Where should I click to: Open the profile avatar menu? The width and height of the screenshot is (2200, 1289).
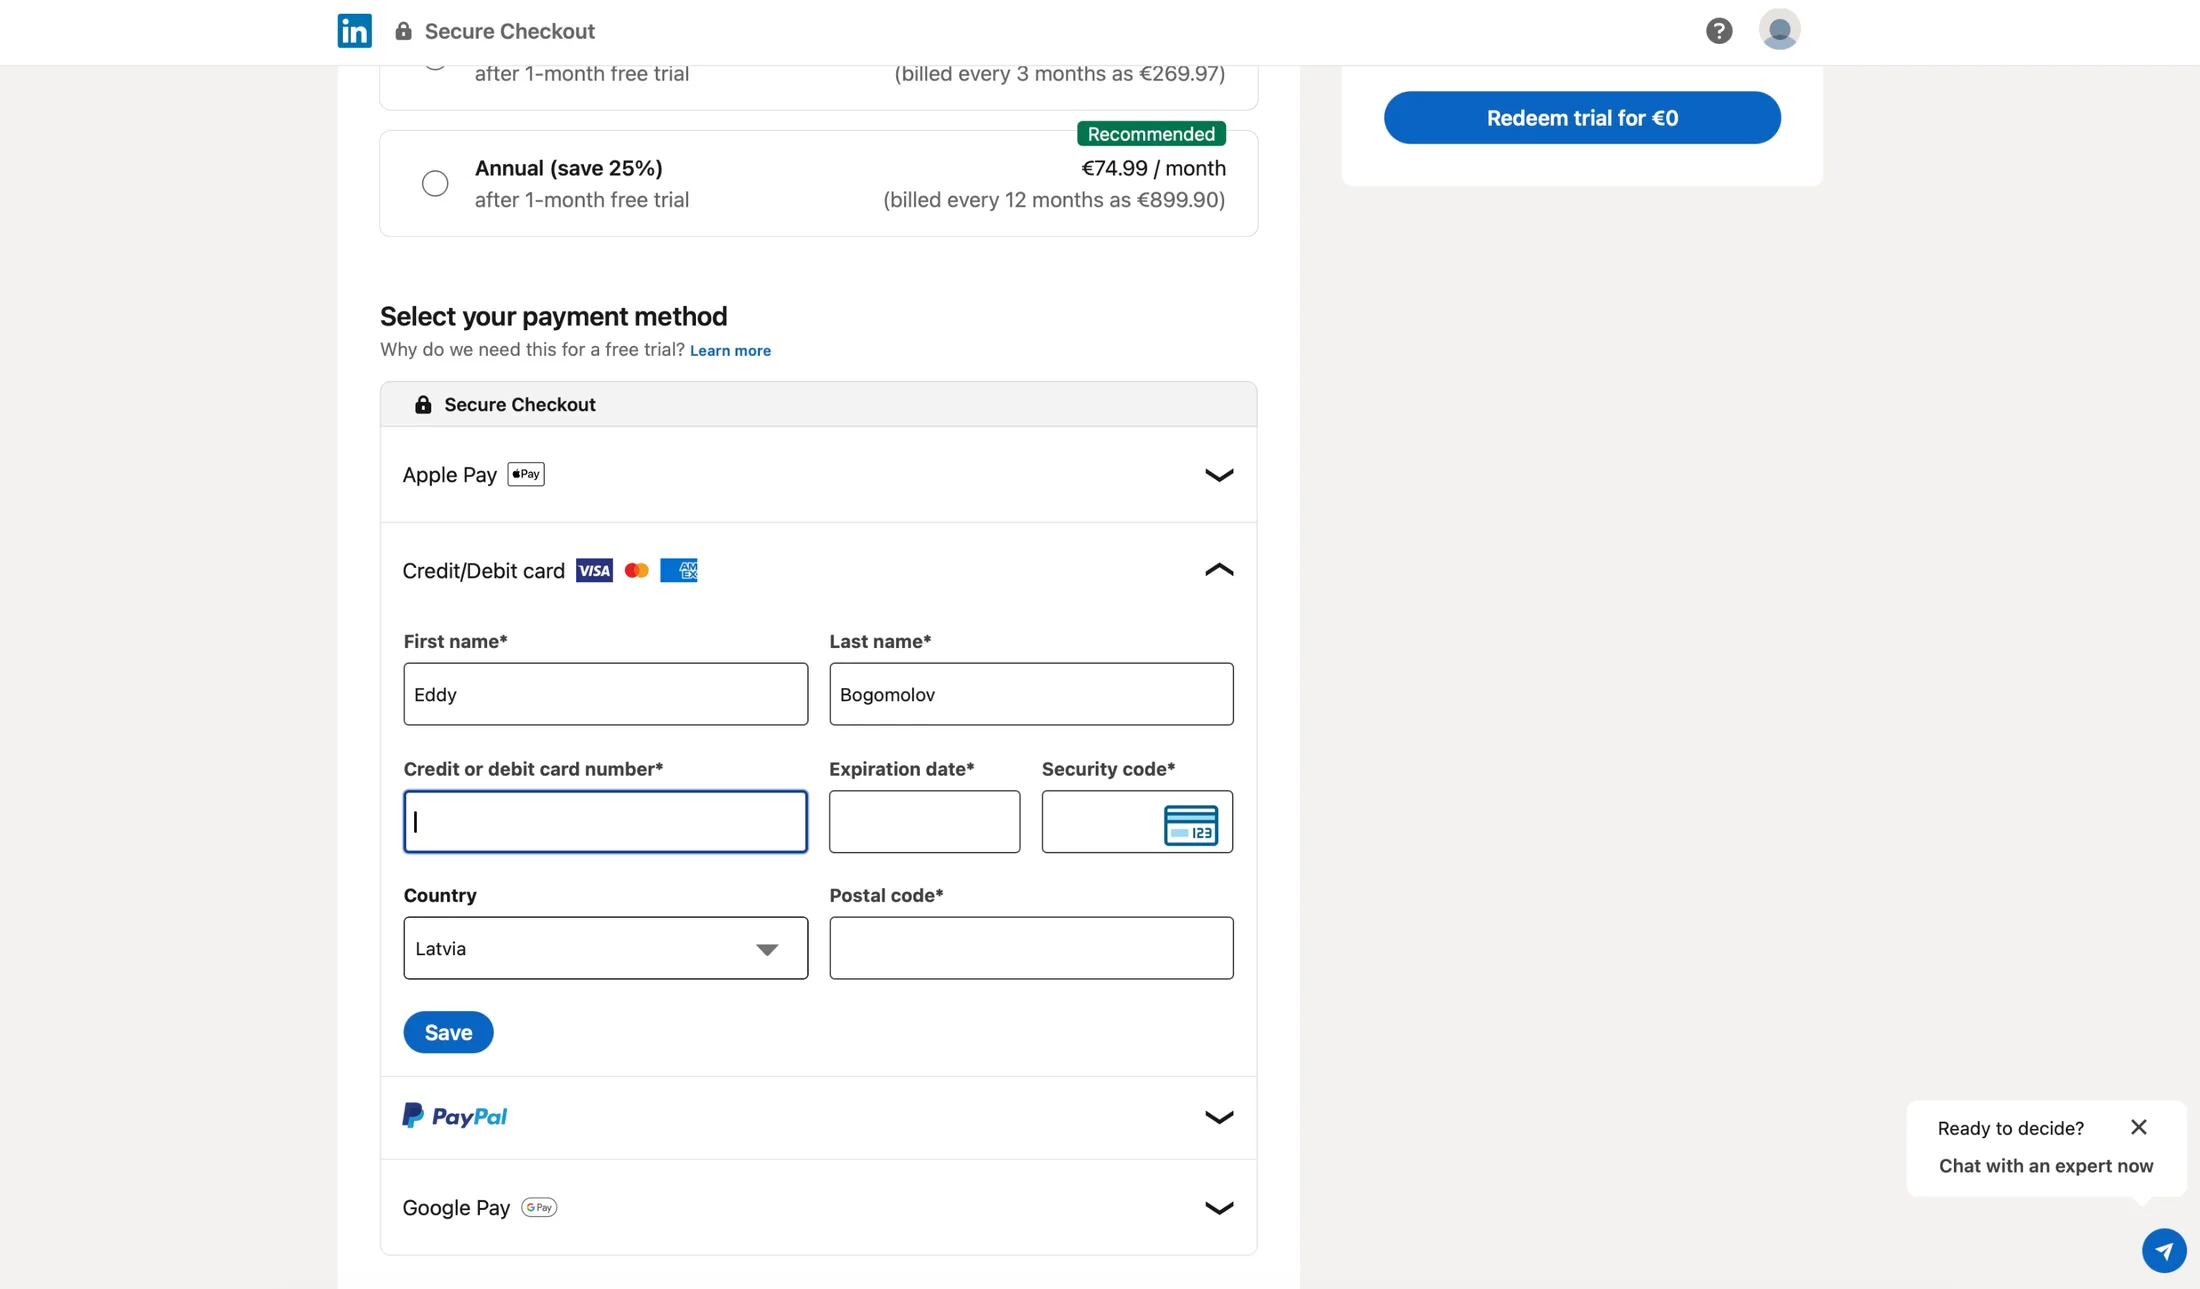[x=1779, y=30]
